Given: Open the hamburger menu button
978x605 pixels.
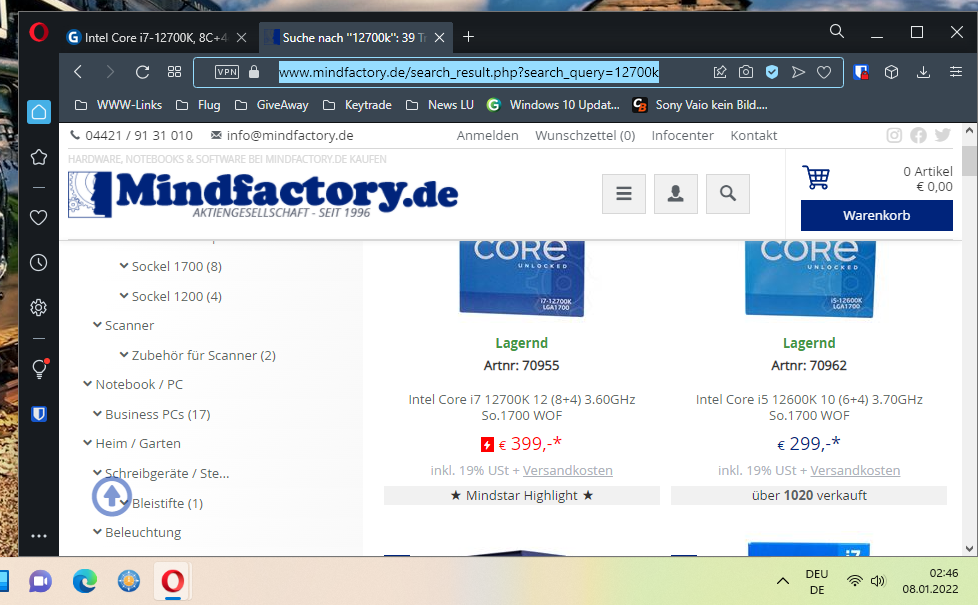Looking at the screenshot, I should tap(624, 194).
